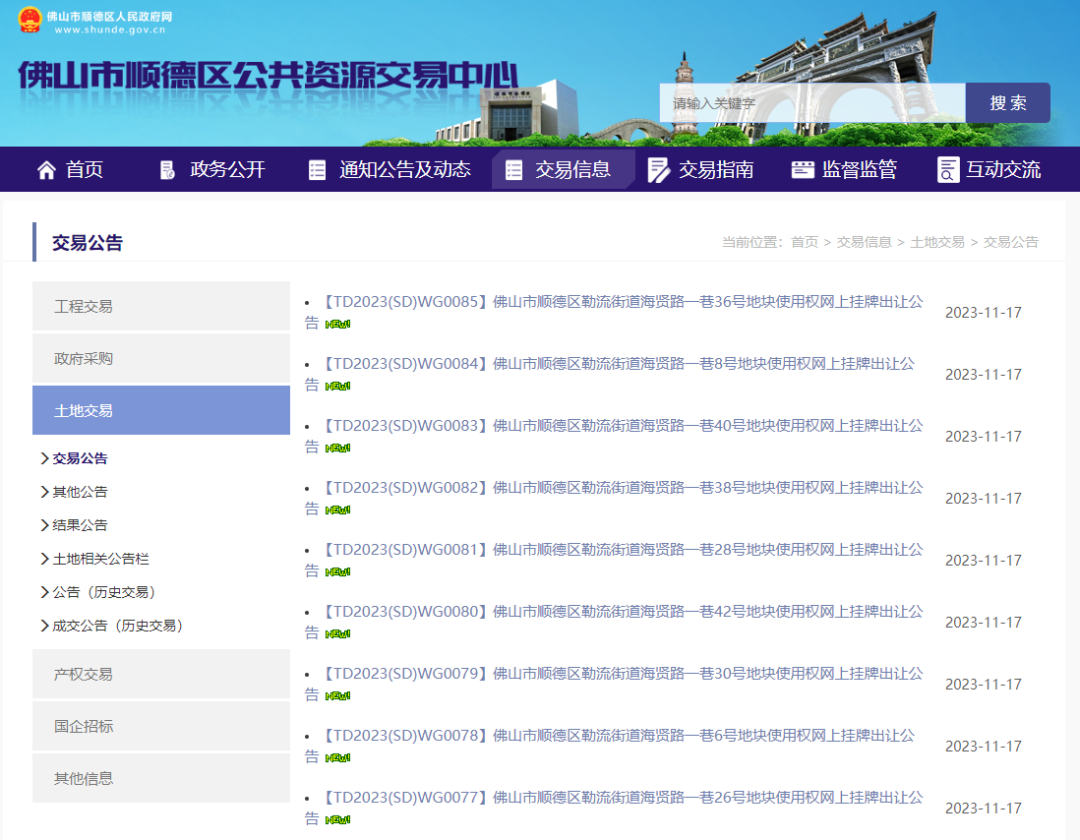Click the card icon beside 监督监管
This screenshot has width=1080, height=840.
[x=802, y=169]
